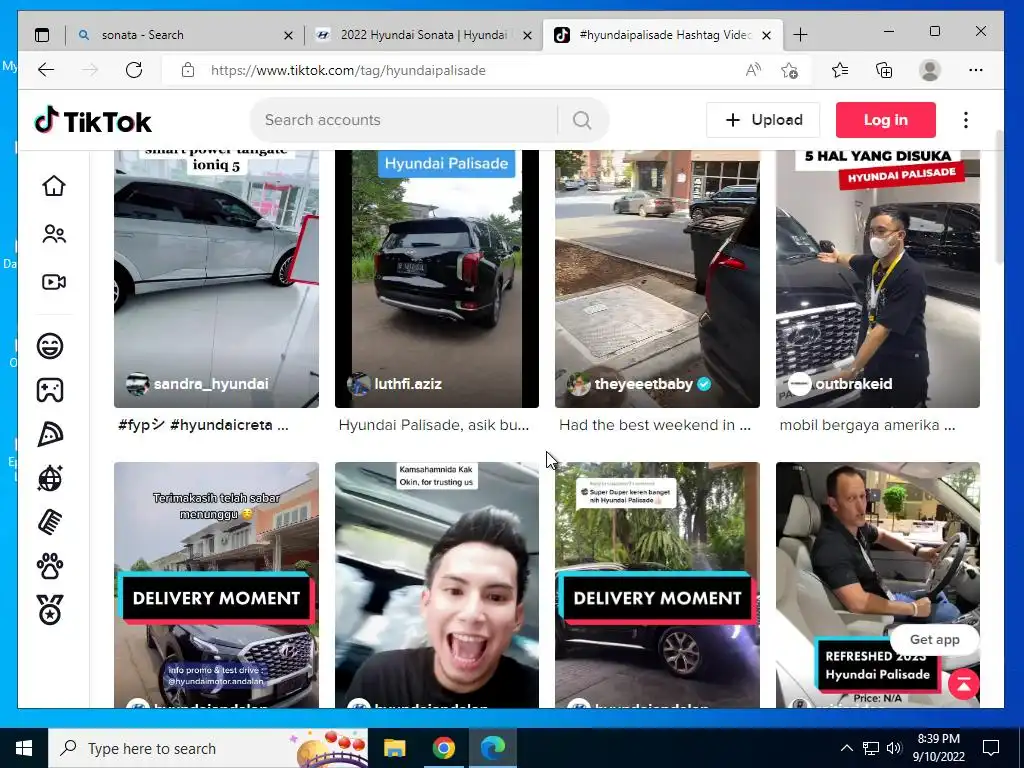The height and width of the screenshot is (768, 1024).
Task: Click the Upload button
Action: (763, 120)
